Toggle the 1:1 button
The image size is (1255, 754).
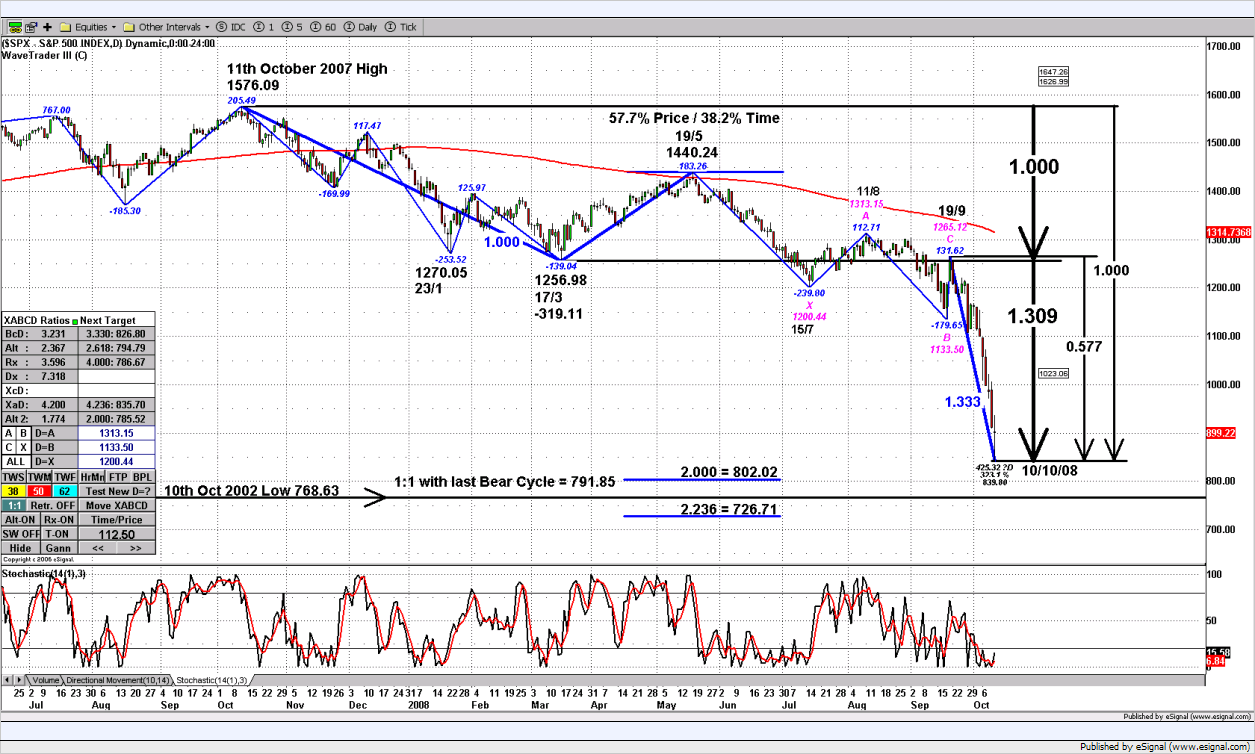pyautogui.click(x=14, y=505)
